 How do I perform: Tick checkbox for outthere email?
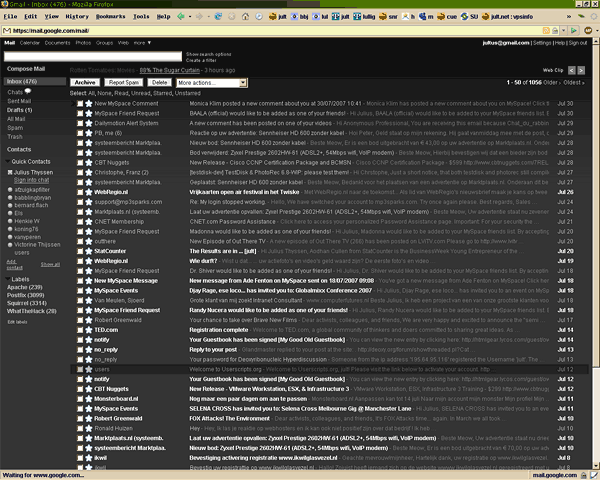coord(80,242)
